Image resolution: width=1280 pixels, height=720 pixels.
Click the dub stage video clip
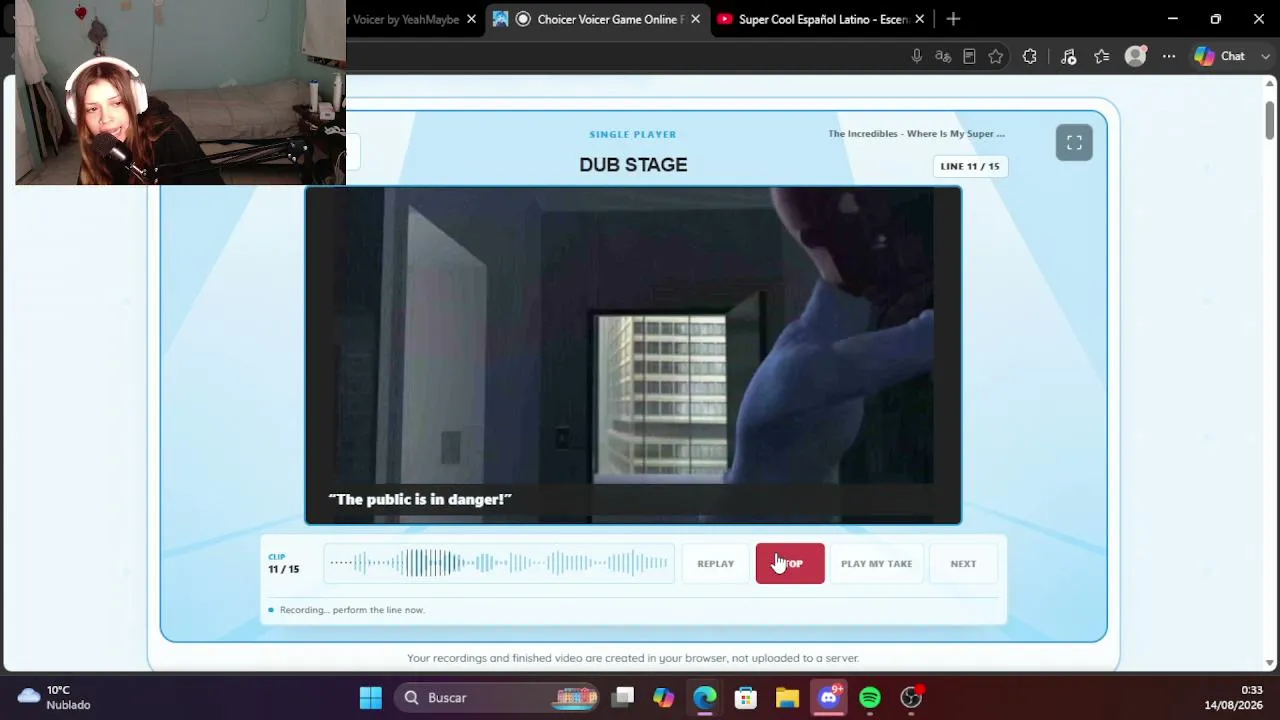[x=633, y=355]
